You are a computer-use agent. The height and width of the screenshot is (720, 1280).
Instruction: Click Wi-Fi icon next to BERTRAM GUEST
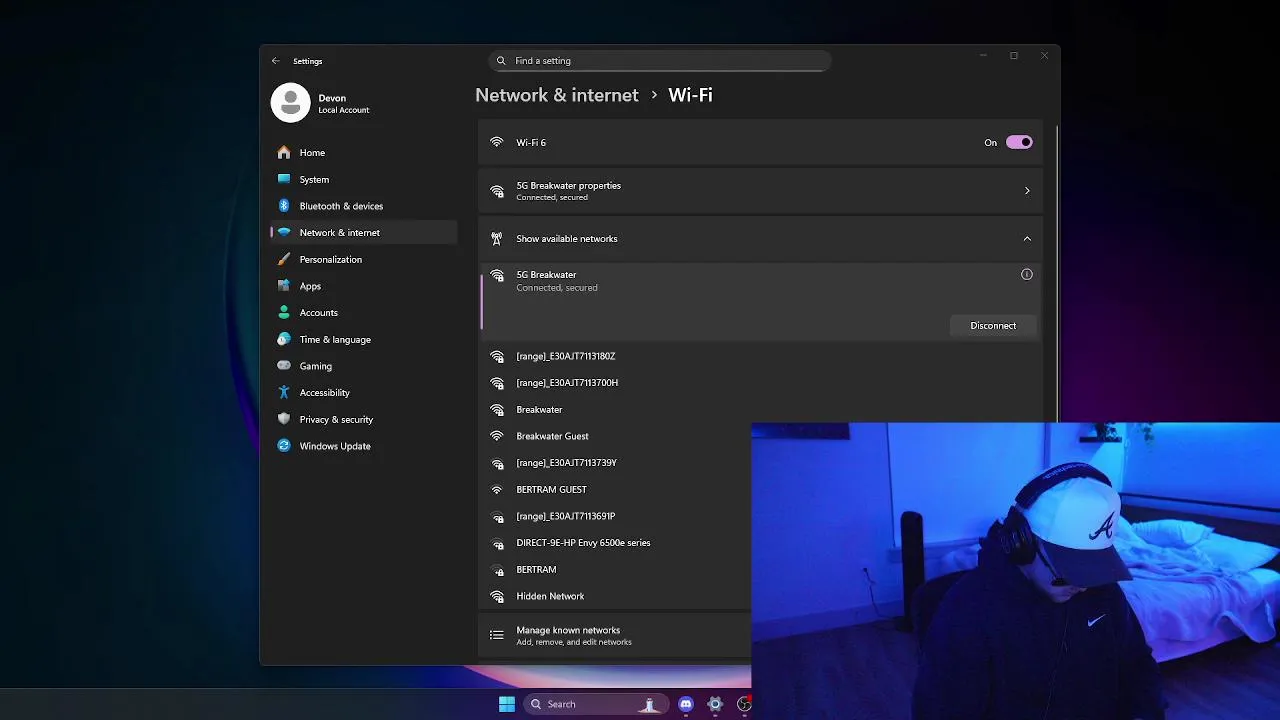coord(497,490)
